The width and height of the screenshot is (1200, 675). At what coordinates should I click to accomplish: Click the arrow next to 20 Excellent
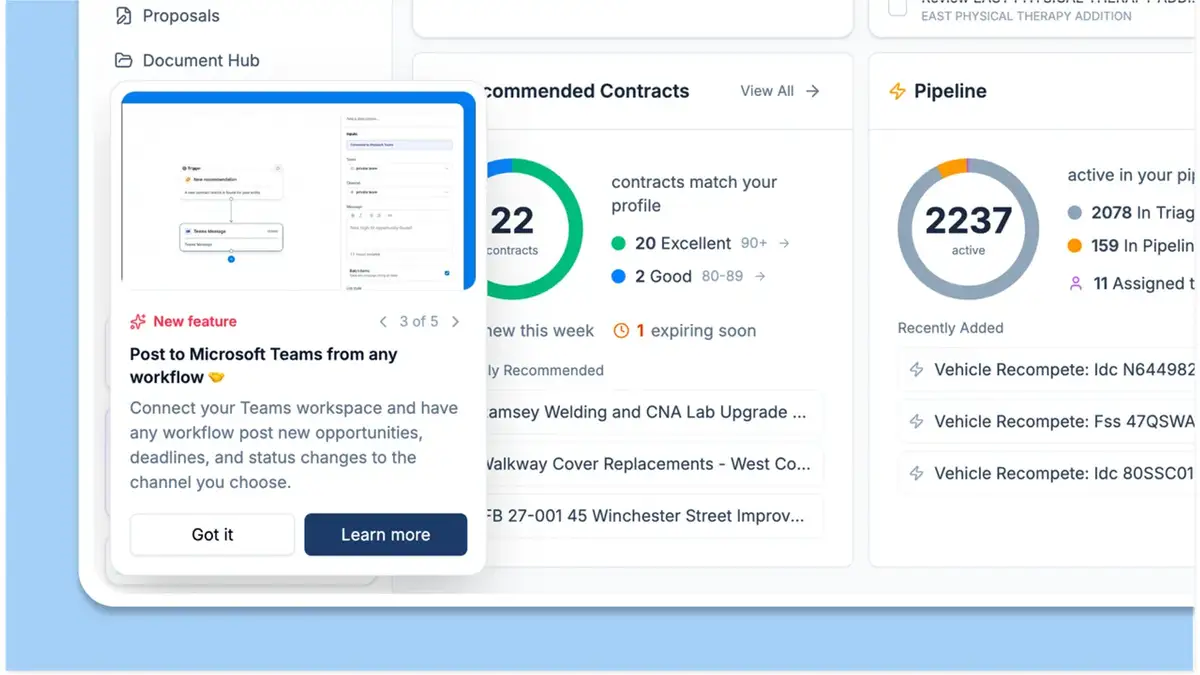[x=784, y=243]
